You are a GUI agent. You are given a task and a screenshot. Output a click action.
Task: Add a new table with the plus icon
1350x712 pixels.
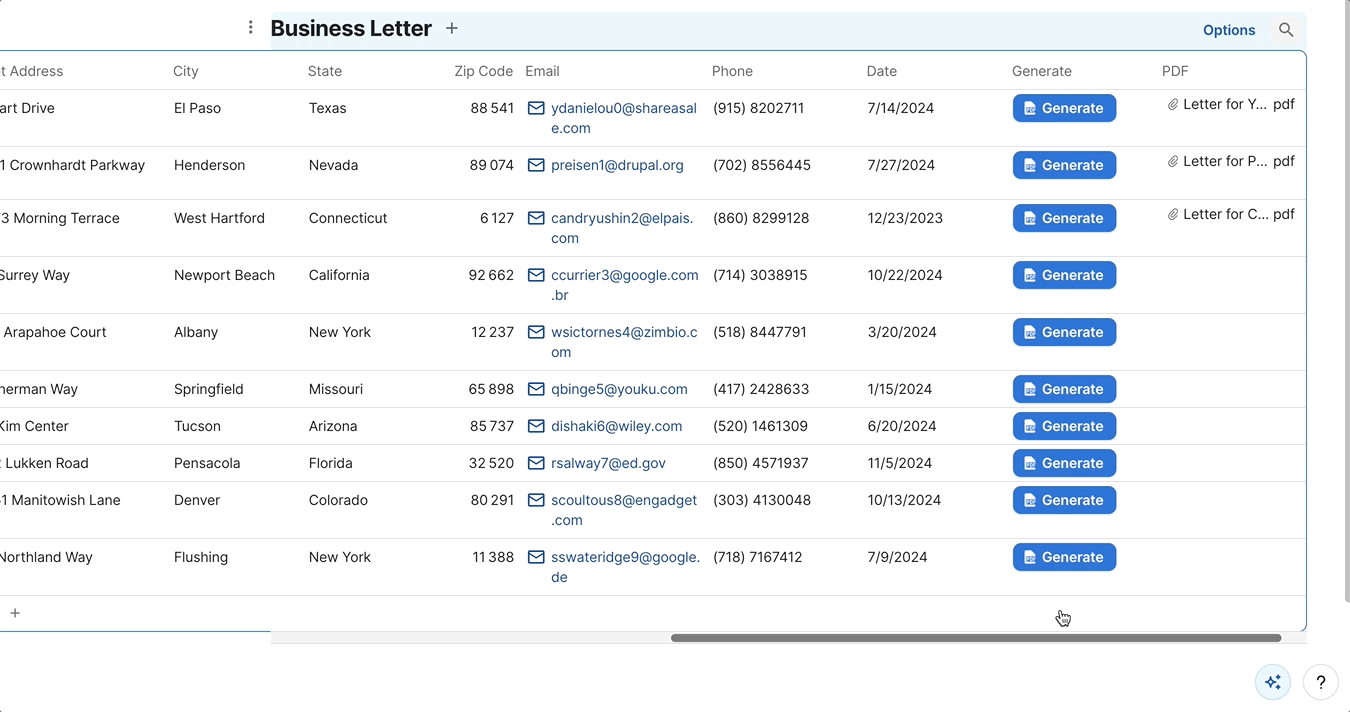click(x=451, y=28)
